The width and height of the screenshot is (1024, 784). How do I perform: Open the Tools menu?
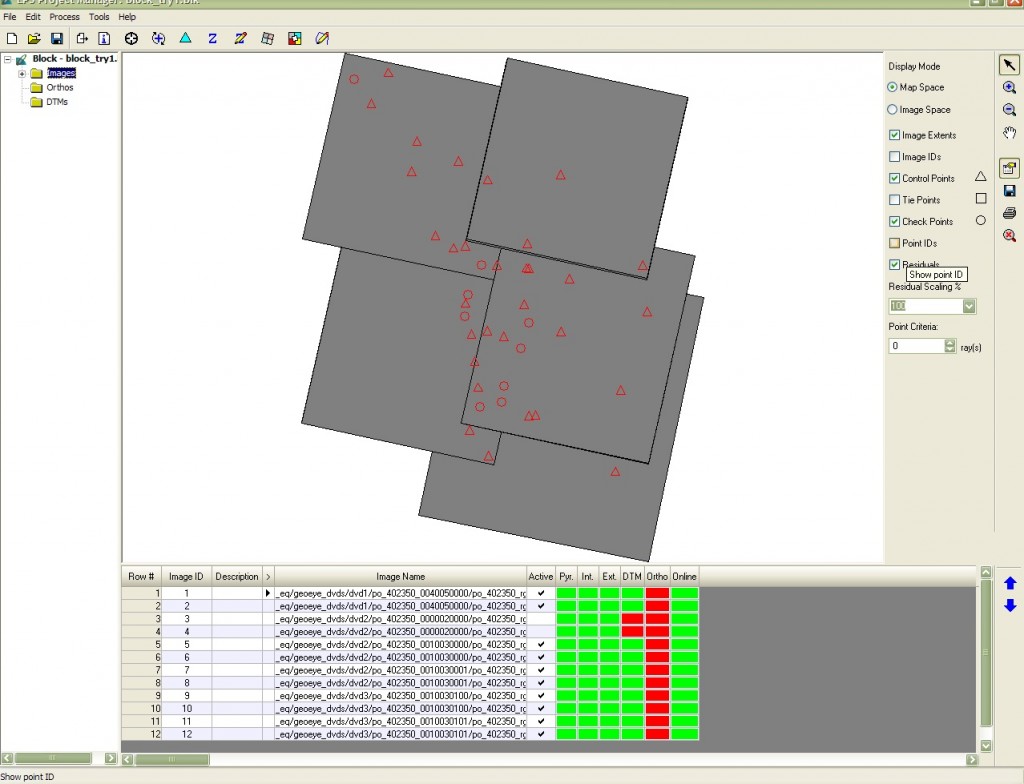pos(99,17)
